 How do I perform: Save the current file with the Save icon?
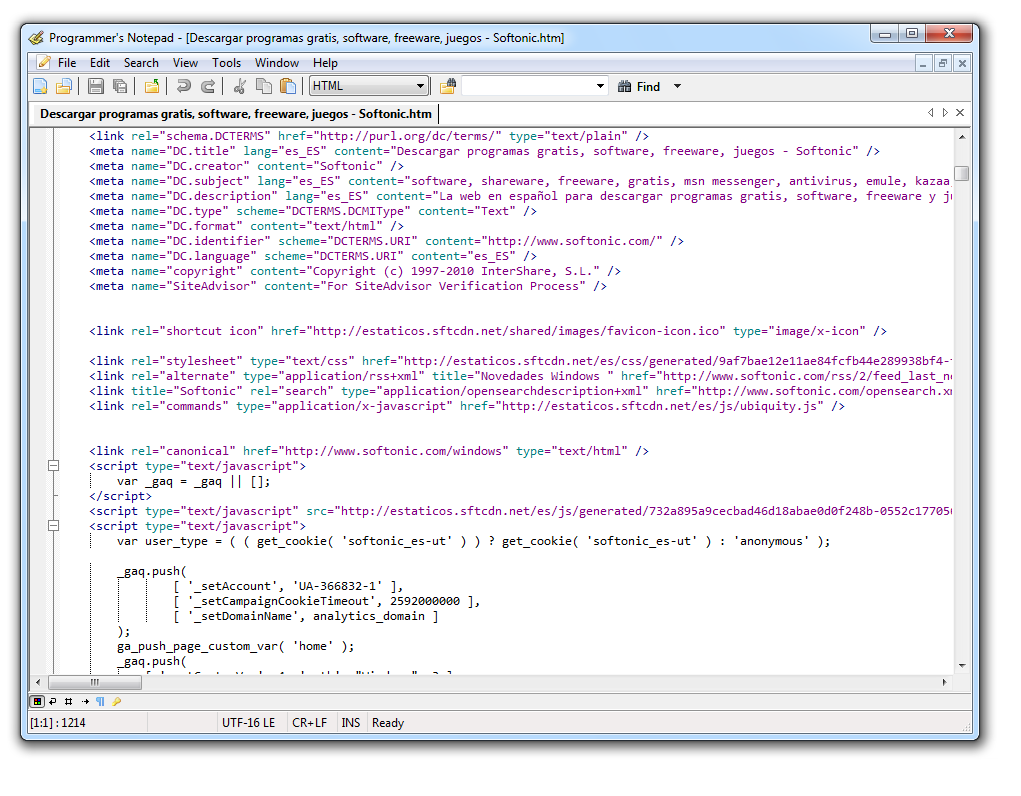pos(95,86)
